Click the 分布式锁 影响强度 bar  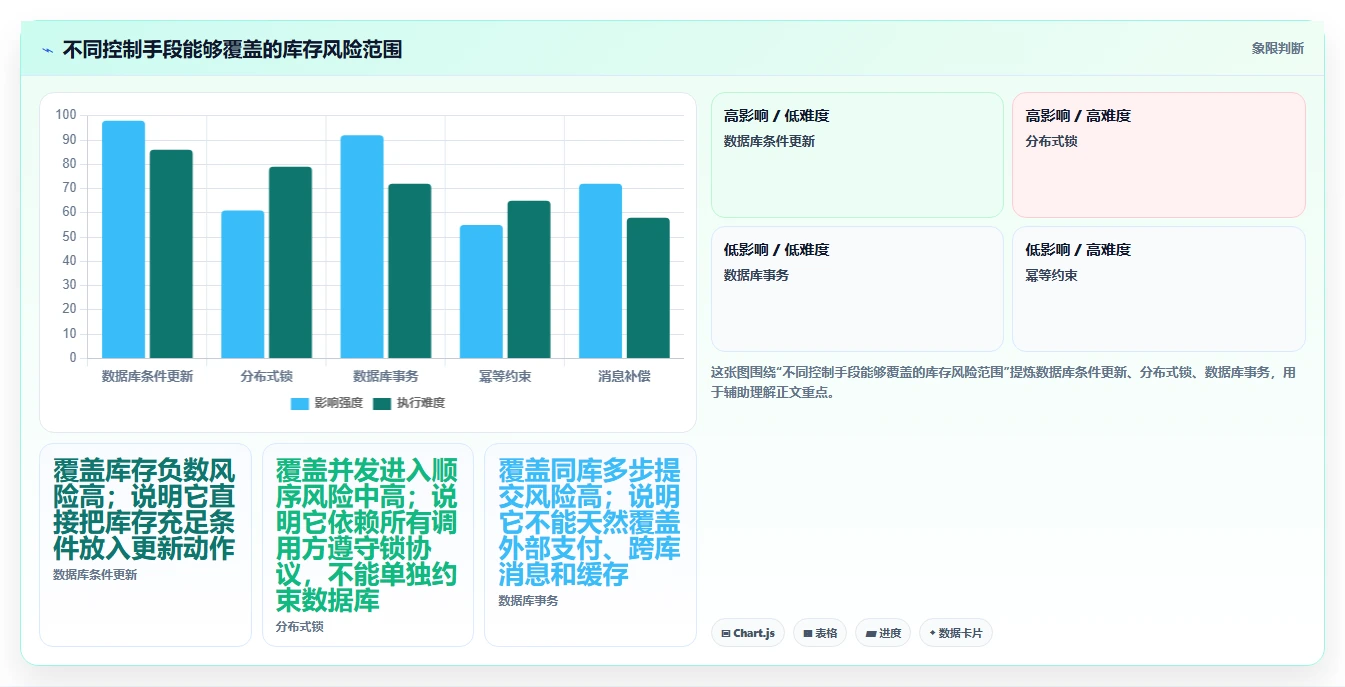pos(243,284)
